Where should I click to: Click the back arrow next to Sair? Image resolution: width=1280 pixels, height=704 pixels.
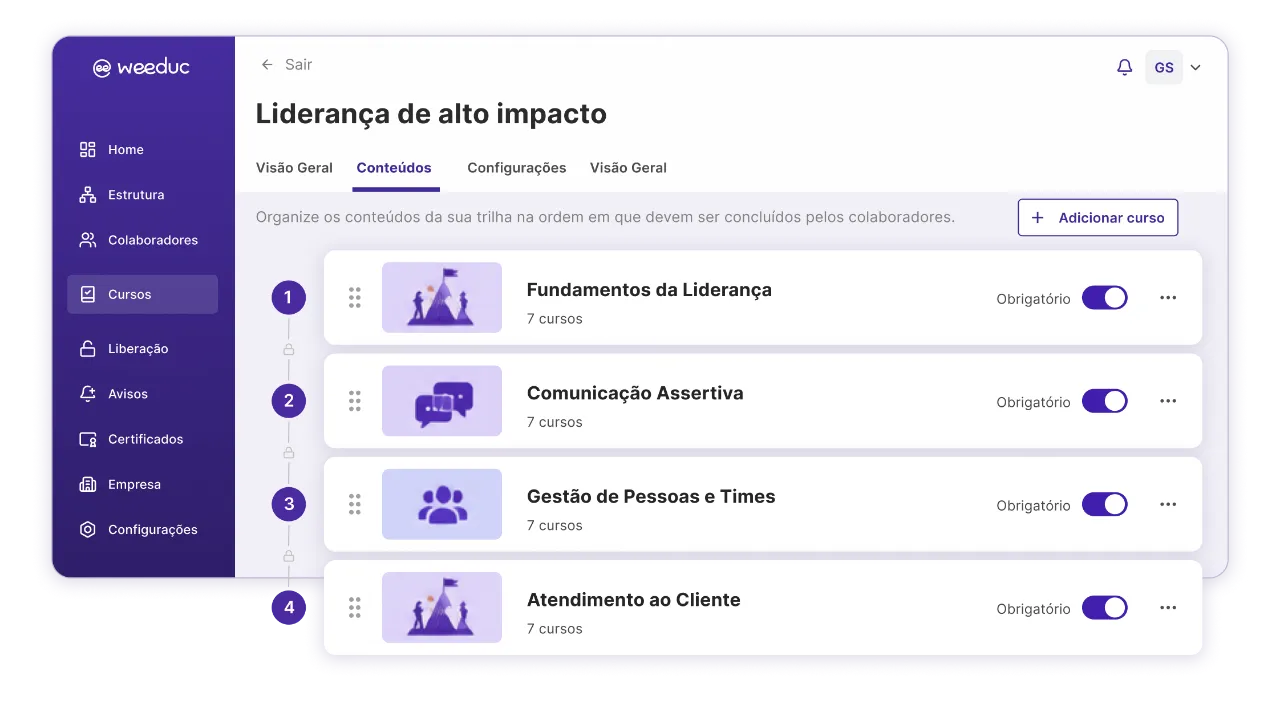(267, 64)
